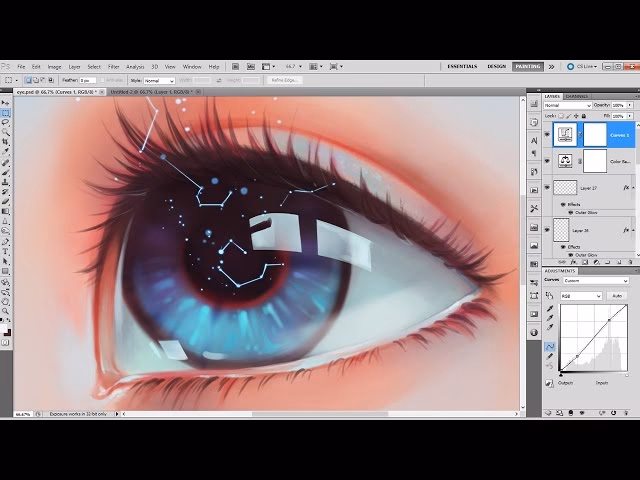640x480 pixels.
Task: Open the RGB channel dropdown in Curves
Action: pyautogui.click(x=581, y=296)
